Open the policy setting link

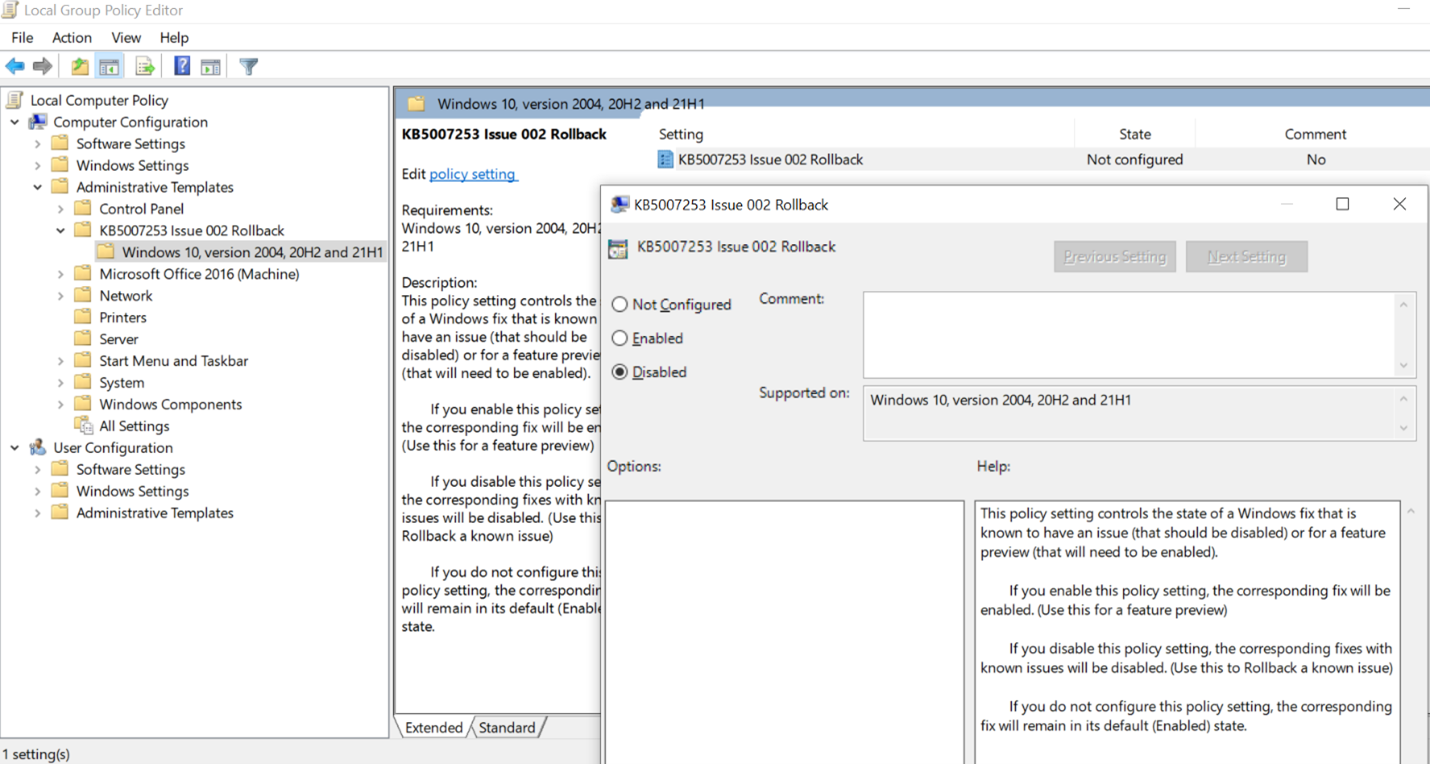tap(473, 174)
